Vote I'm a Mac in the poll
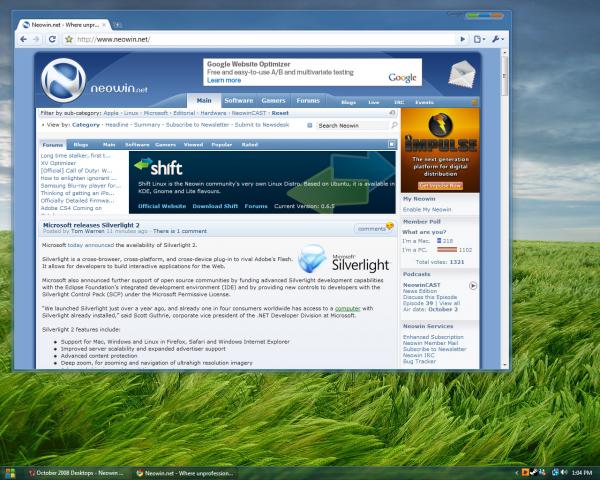600x480 pixels. point(415,241)
